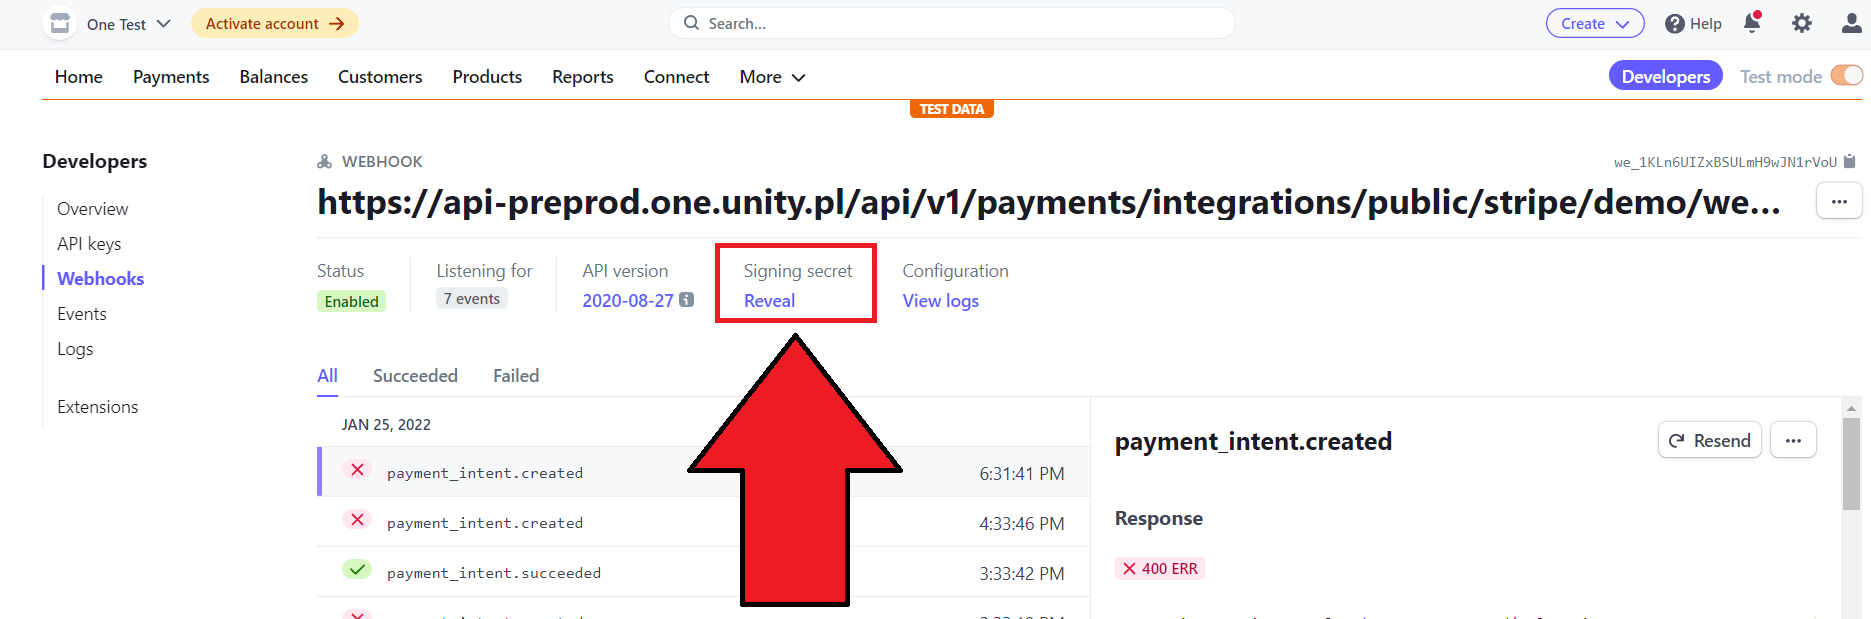The image size is (1871, 619).
Task: Open the Payments section
Action: click(x=171, y=77)
